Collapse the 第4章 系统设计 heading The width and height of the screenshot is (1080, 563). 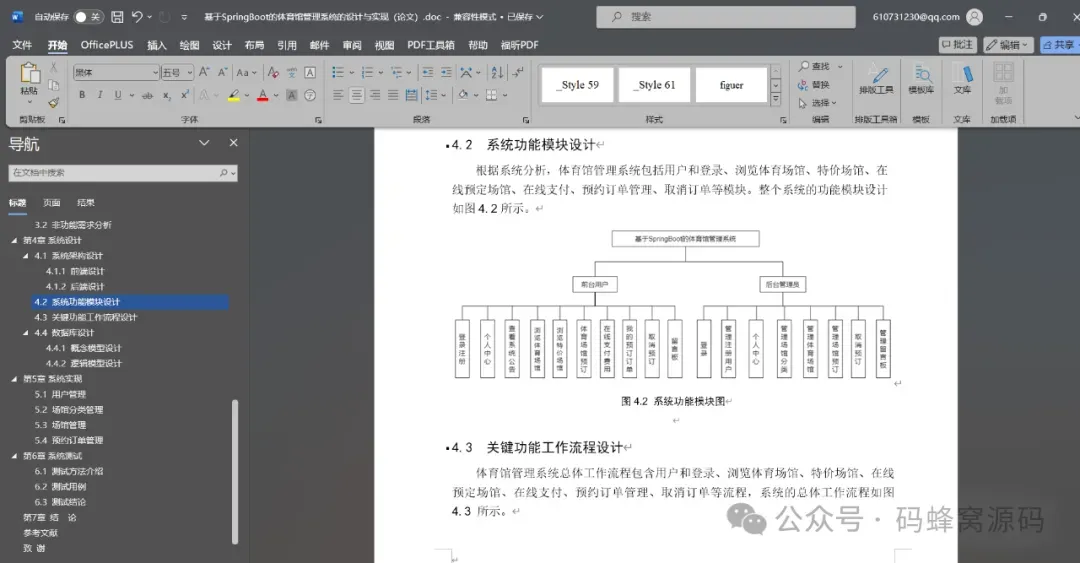14,240
